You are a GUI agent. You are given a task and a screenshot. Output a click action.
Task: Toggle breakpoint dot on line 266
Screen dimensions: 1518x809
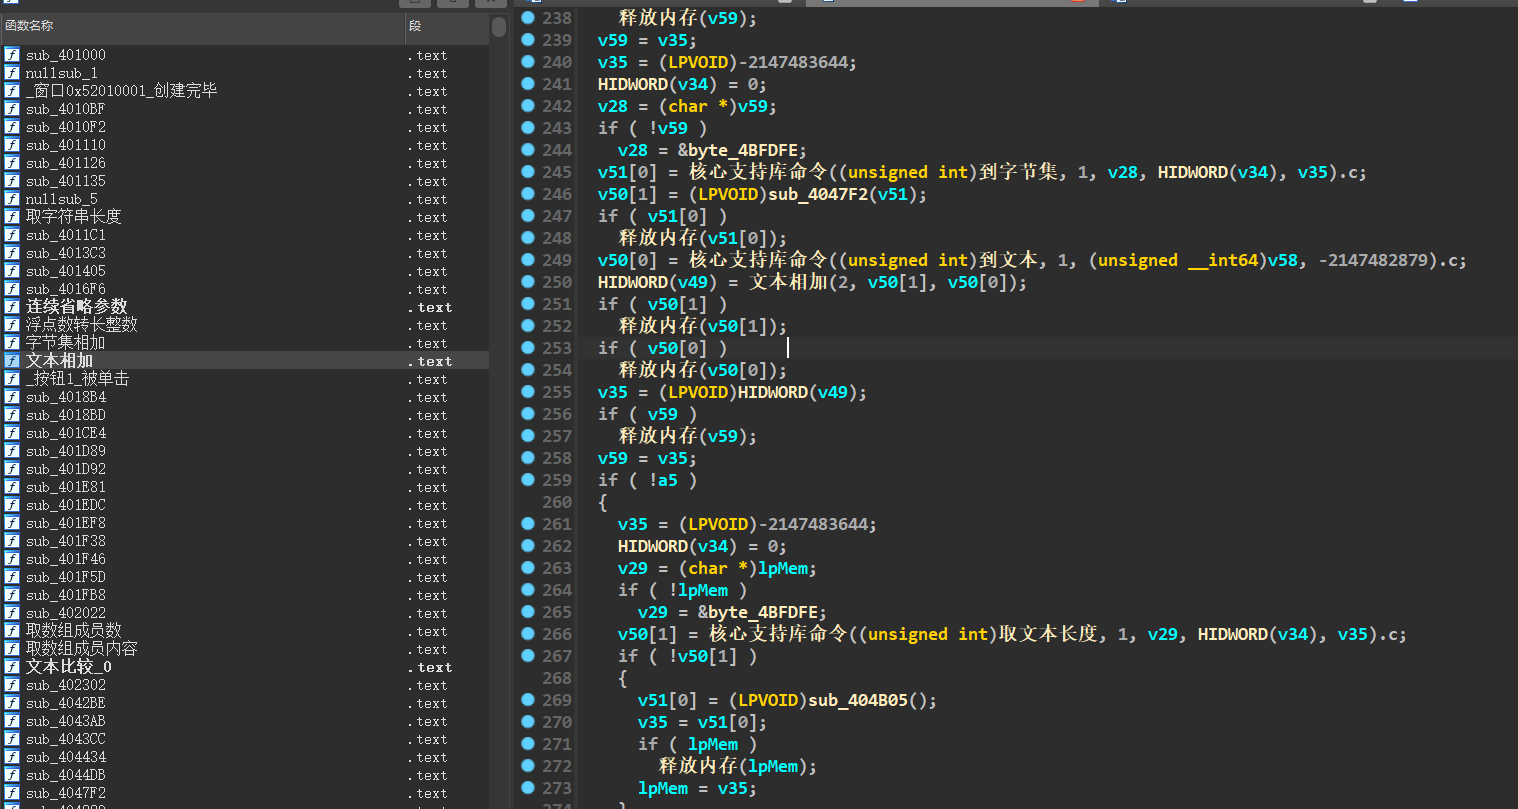(528, 634)
